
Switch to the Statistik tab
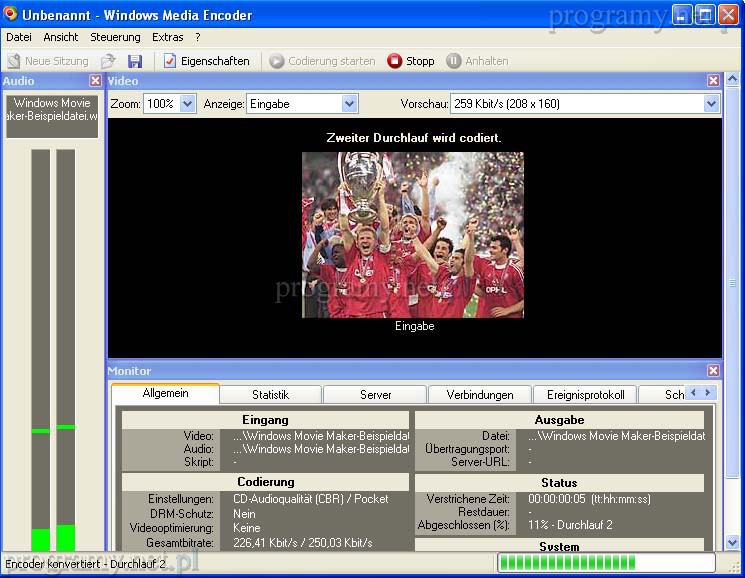[270, 395]
